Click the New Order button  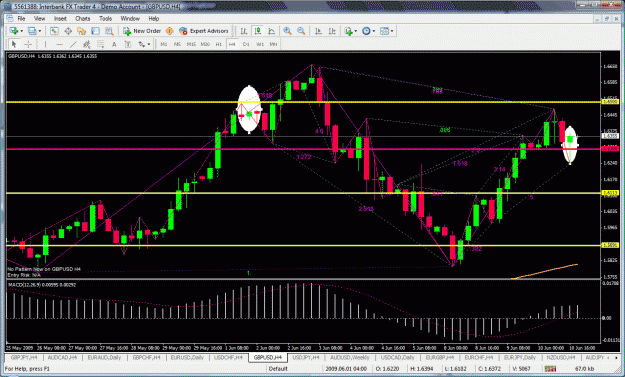(142, 31)
